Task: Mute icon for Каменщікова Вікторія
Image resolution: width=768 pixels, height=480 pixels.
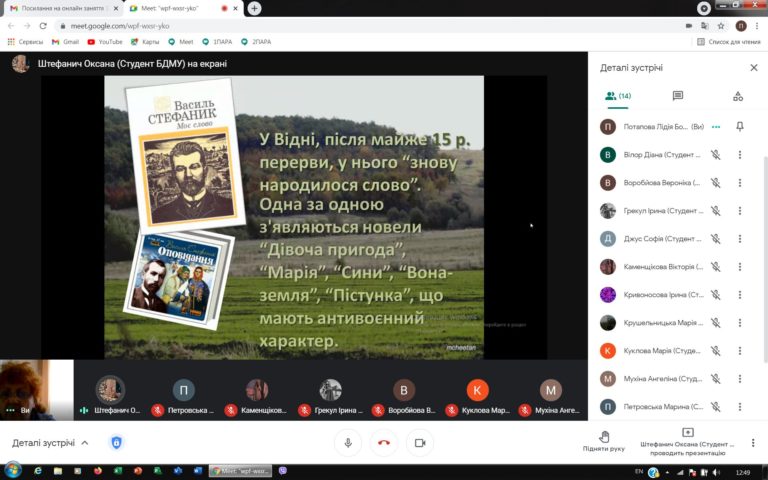Action: pyautogui.click(x=716, y=266)
